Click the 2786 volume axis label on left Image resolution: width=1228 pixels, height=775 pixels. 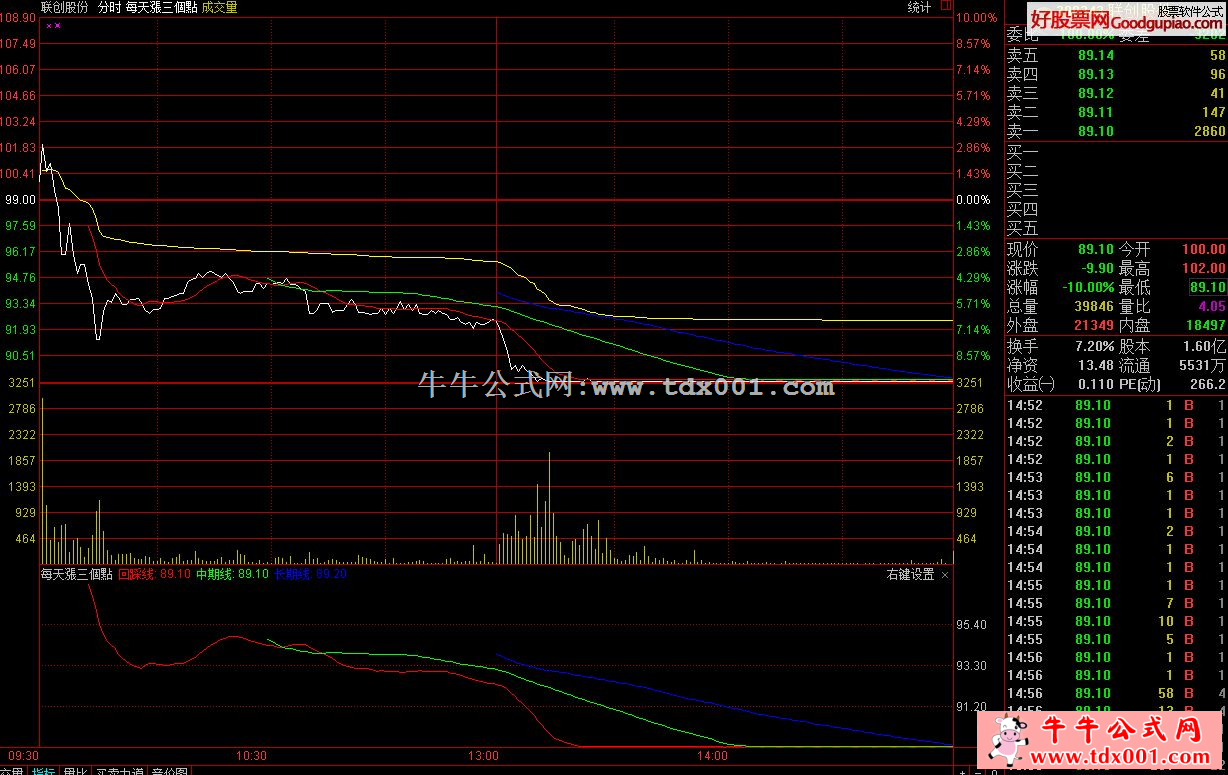22,408
